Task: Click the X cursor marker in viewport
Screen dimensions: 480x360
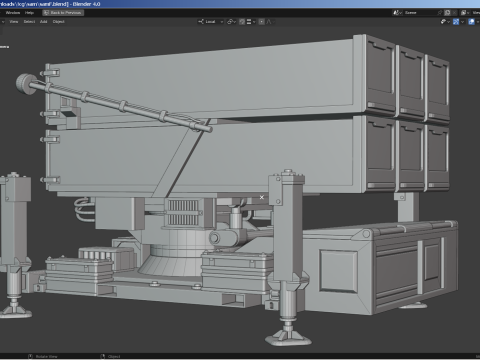Action: coord(262,197)
